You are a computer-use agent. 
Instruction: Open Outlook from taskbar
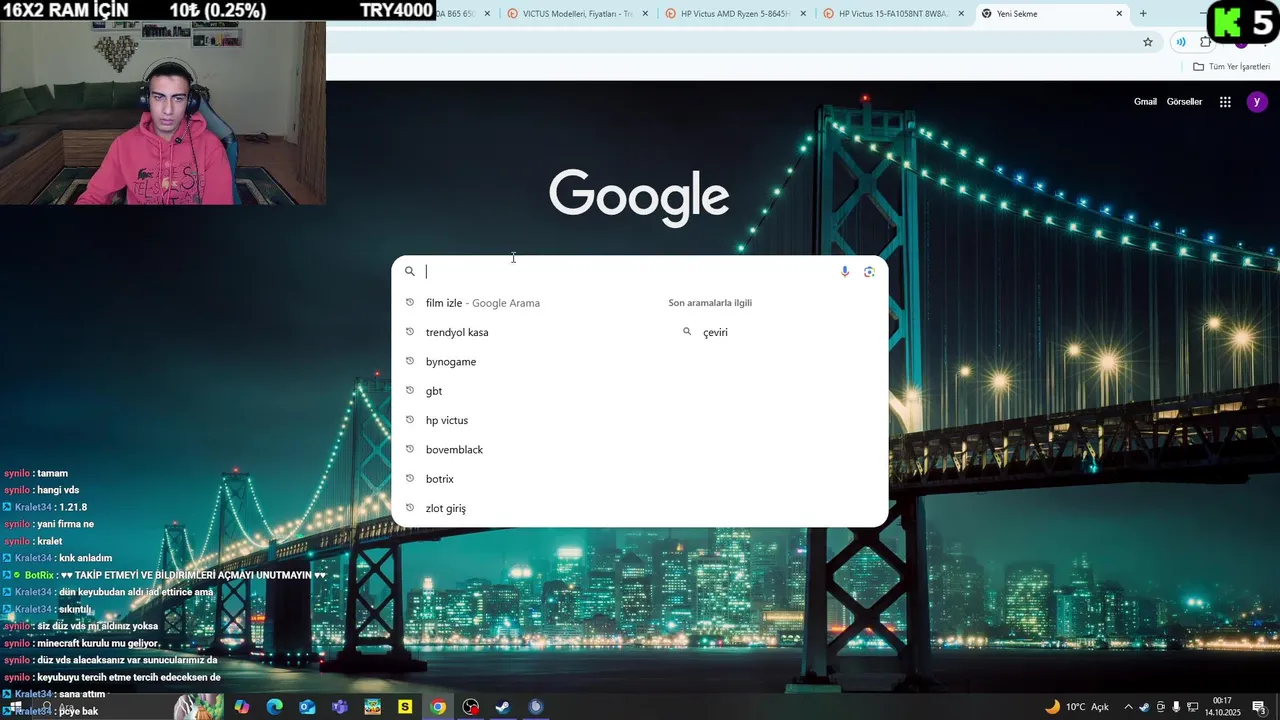(x=307, y=707)
